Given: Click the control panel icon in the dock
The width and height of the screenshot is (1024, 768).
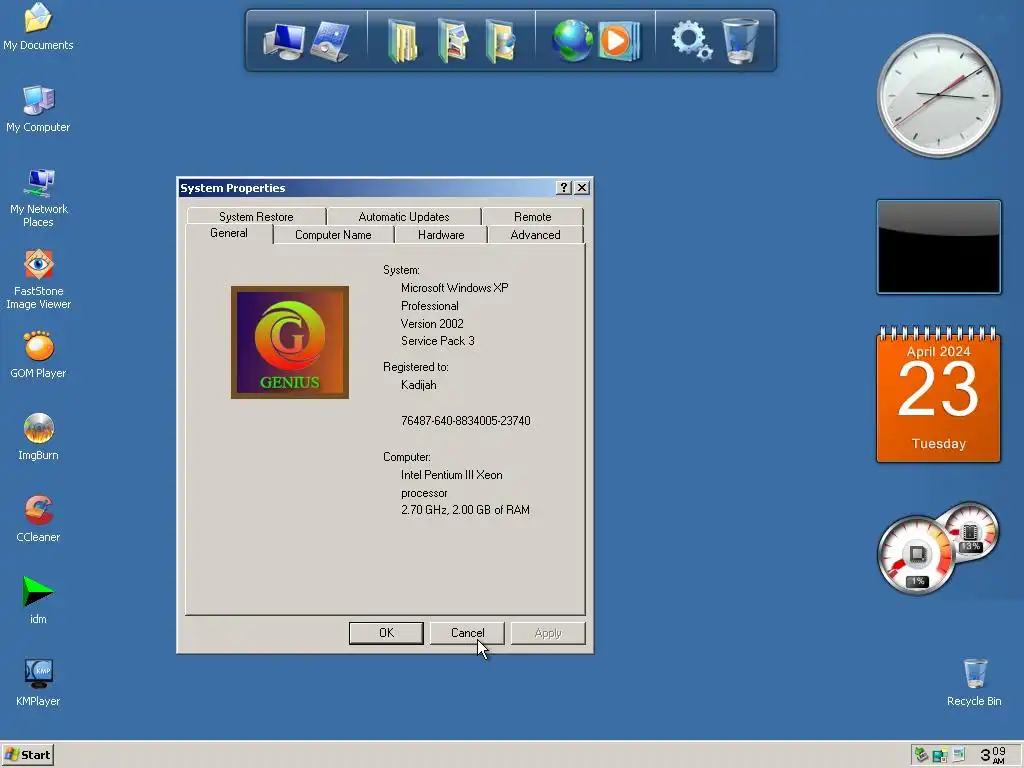Looking at the screenshot, I should pos(330,41).
